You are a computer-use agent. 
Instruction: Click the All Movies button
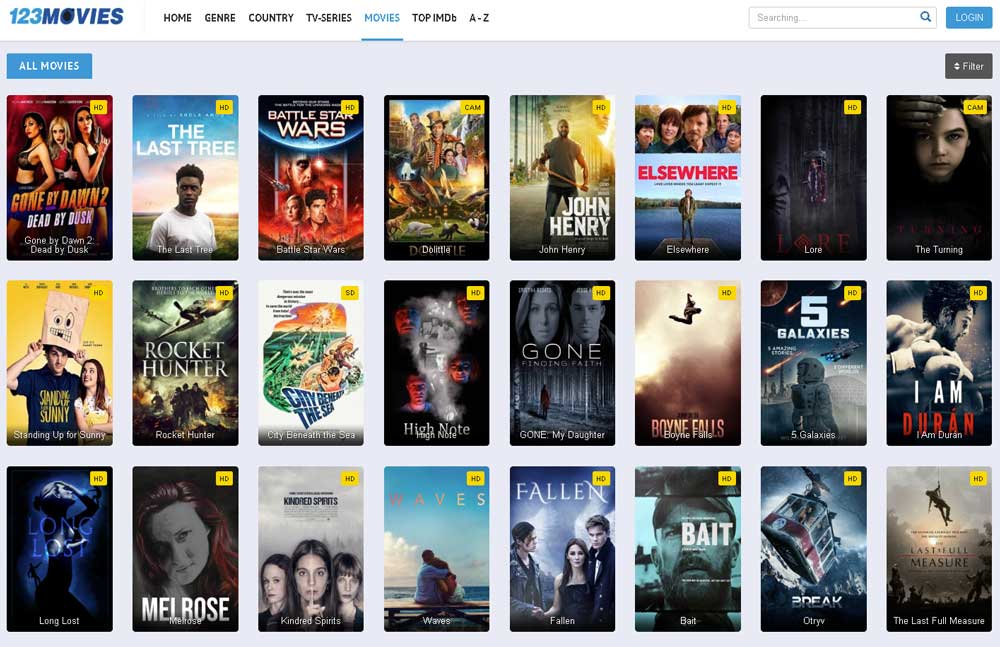[49, 66]
